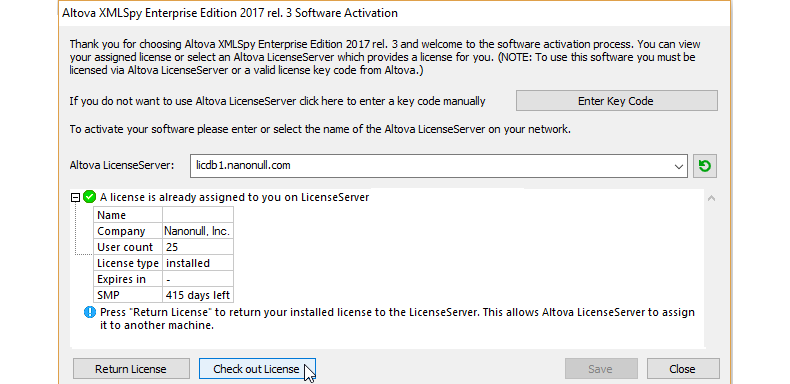Select the SMP value 415 days left
The width and height of the screenshot is (790, 384).
coord(198,295)
